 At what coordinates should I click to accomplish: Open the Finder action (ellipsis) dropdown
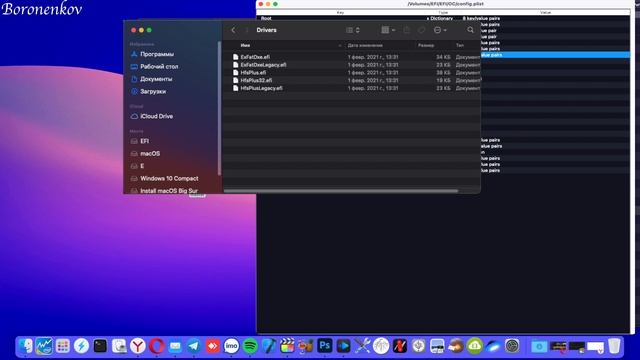[x=440, y=30]
